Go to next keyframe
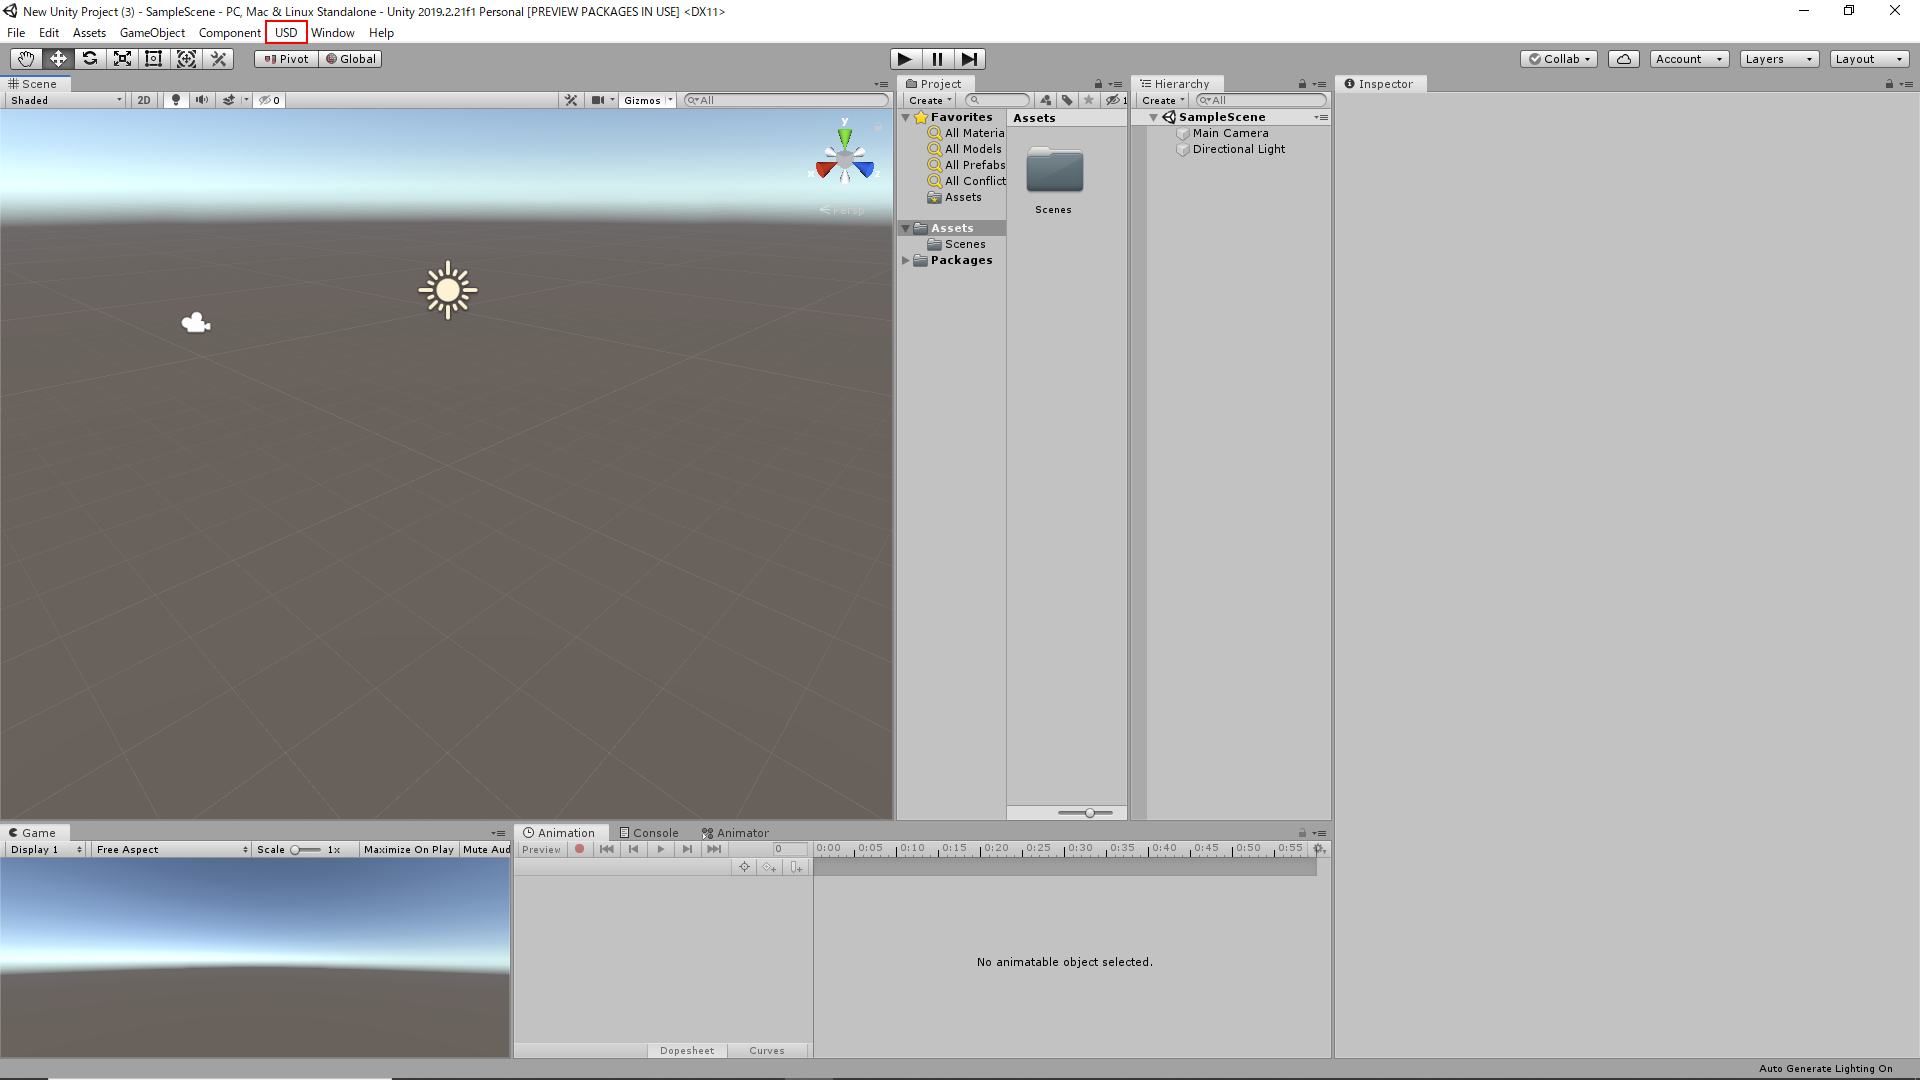The image size is (1920, 1080). click(687, 849)
